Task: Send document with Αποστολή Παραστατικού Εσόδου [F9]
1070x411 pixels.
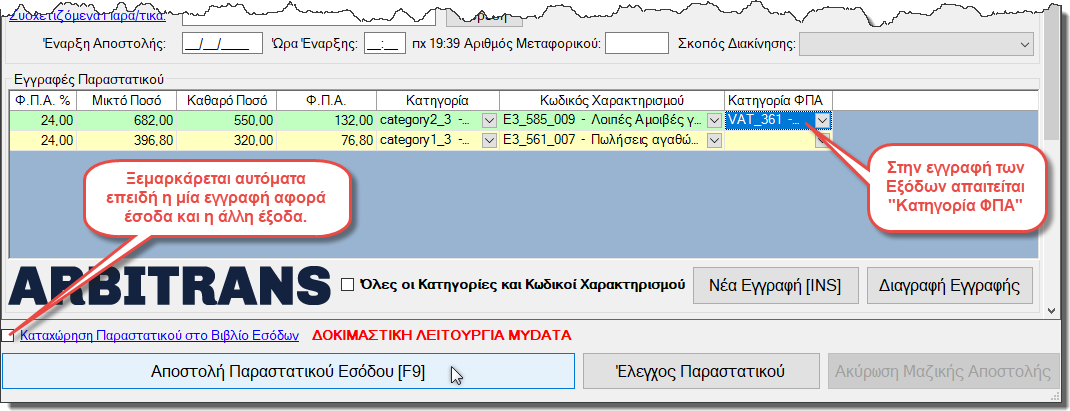Action: 288,372
